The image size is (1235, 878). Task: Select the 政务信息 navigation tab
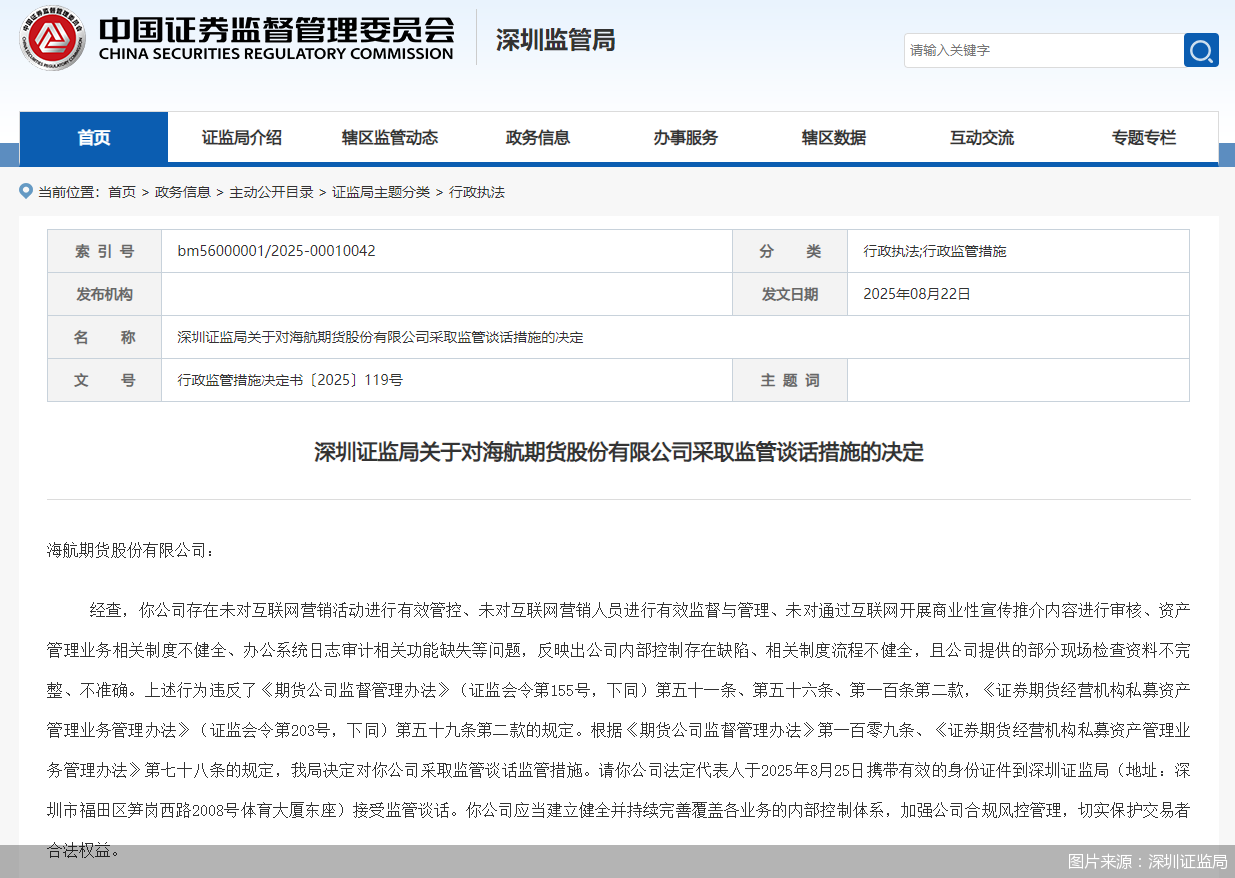(x=538, y=137)
